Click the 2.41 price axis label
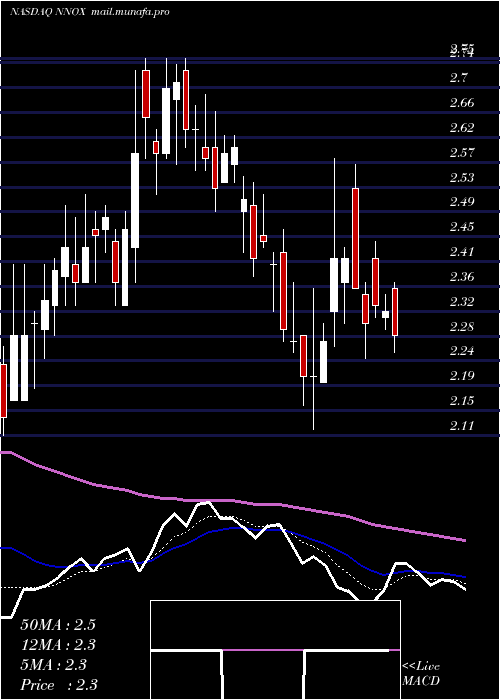The height and width of the screenshot is (700, 500). pyautogui.click(x=462, y=252)
